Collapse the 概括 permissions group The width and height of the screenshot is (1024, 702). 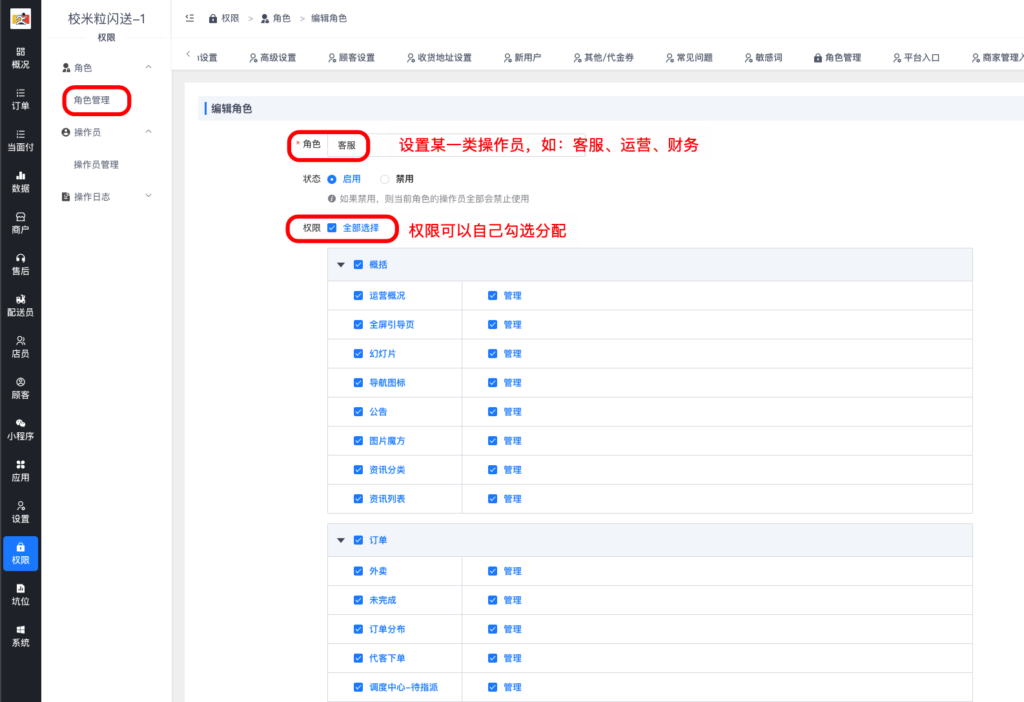pyautogui.click(x=340, y=267)
